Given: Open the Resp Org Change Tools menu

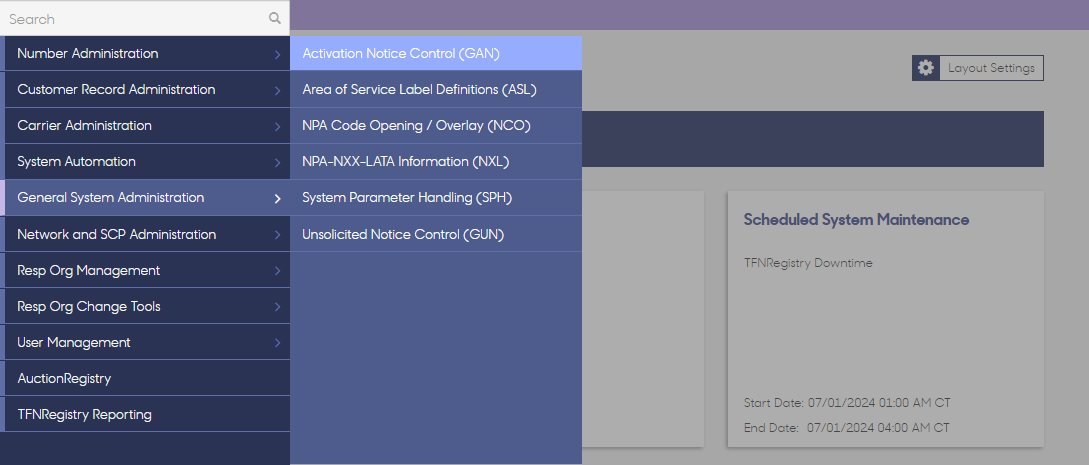Looking at the screenshot, I should pyautogui.click(x=145, y=307).
